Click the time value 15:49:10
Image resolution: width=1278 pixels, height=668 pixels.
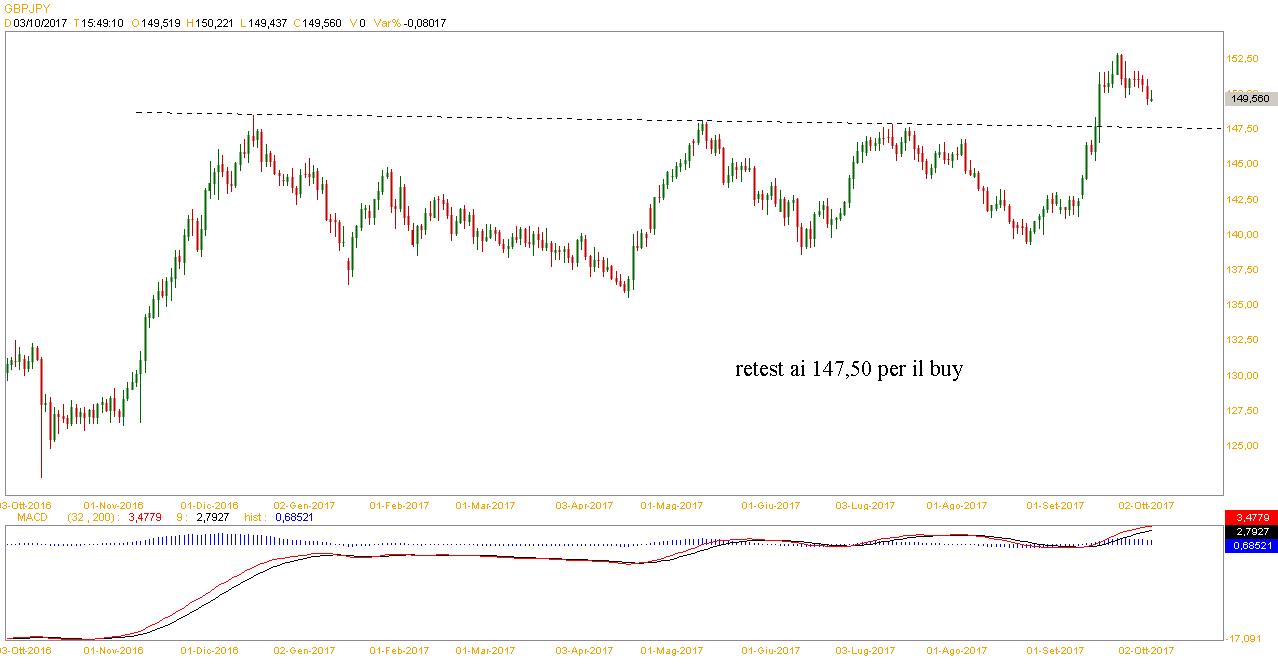click(x=103, y=23)
